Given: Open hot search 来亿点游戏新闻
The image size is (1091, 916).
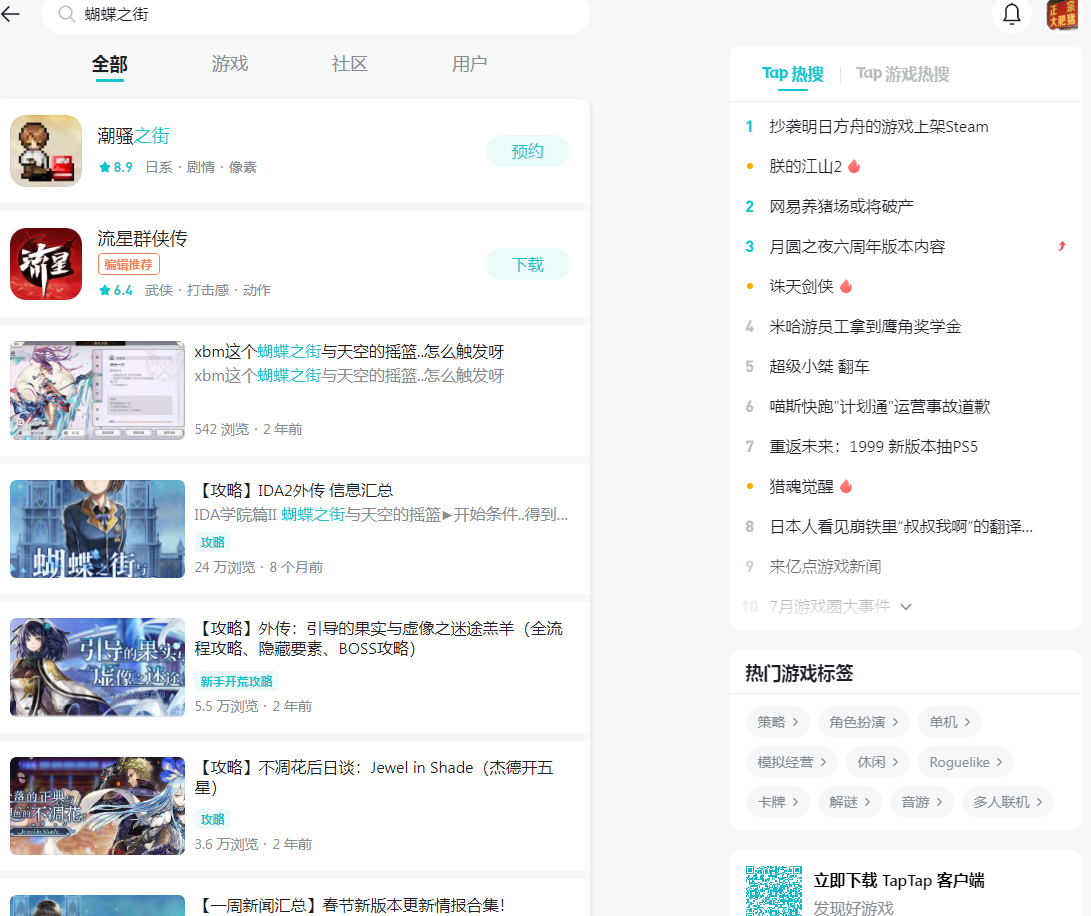Looking at the screenshot, I should tap(825, 567).
